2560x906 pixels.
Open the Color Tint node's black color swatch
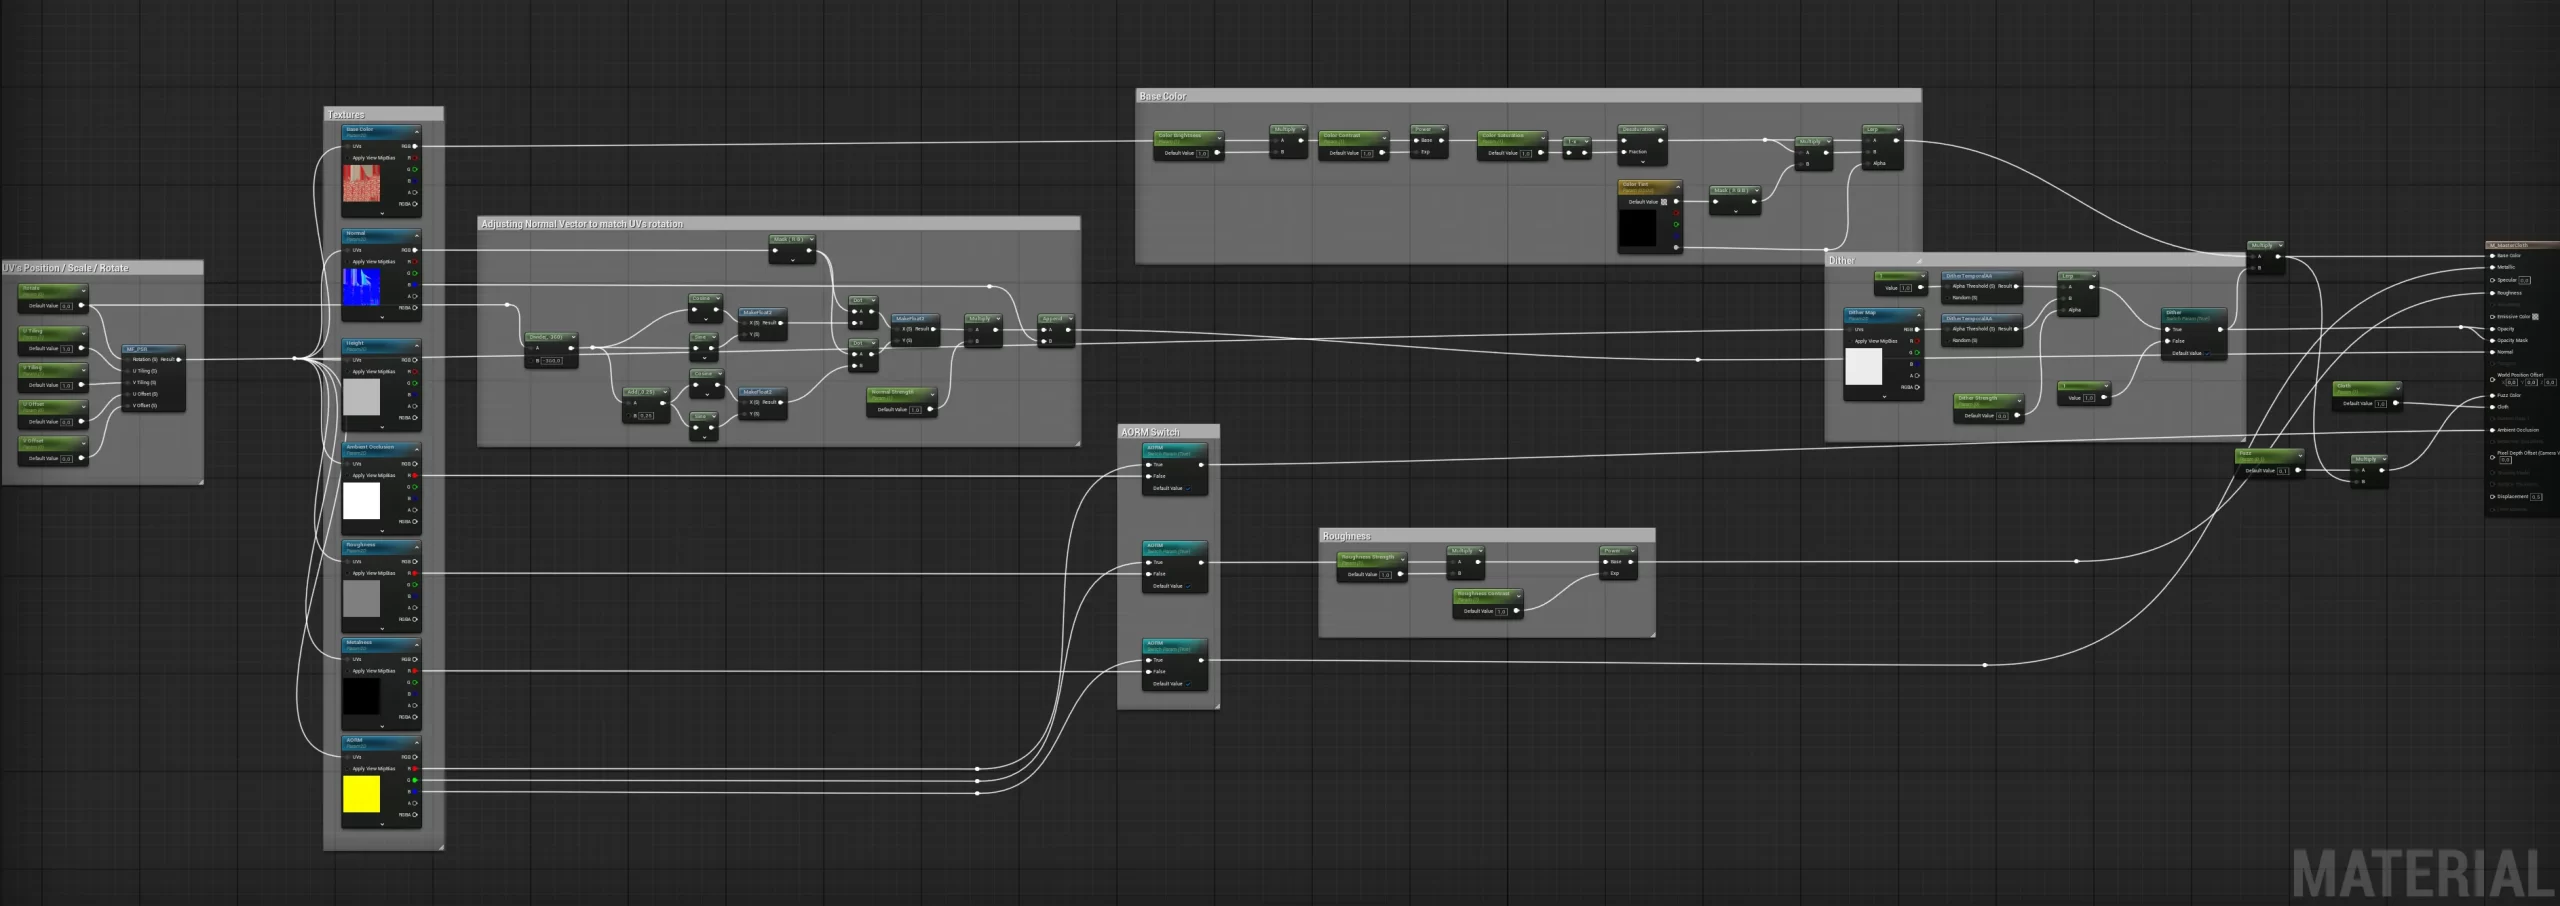click(x=1638, y=228)
